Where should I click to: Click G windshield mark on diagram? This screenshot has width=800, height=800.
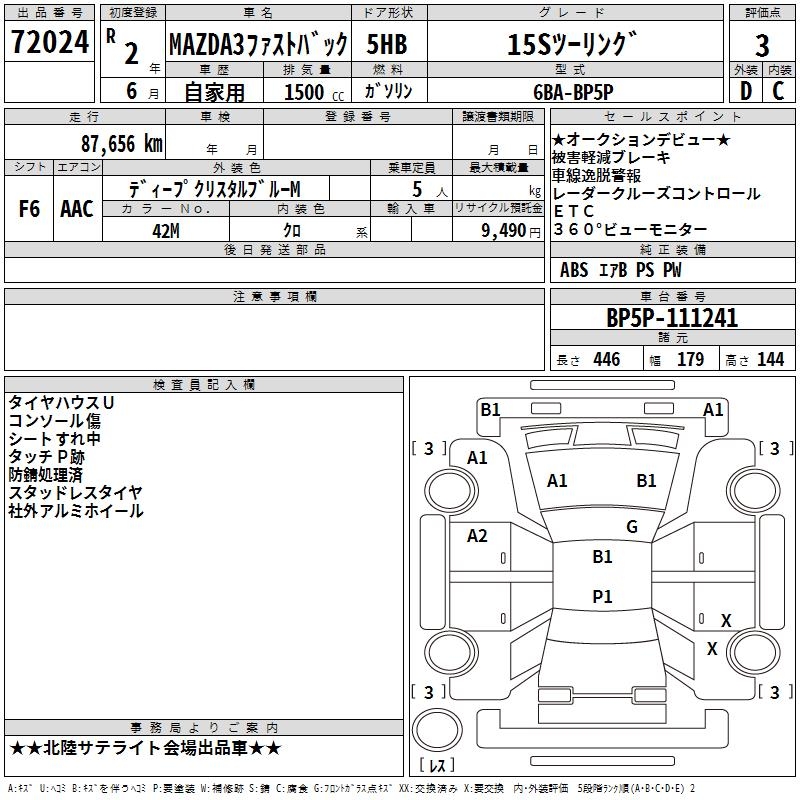[x=632, y=527]
